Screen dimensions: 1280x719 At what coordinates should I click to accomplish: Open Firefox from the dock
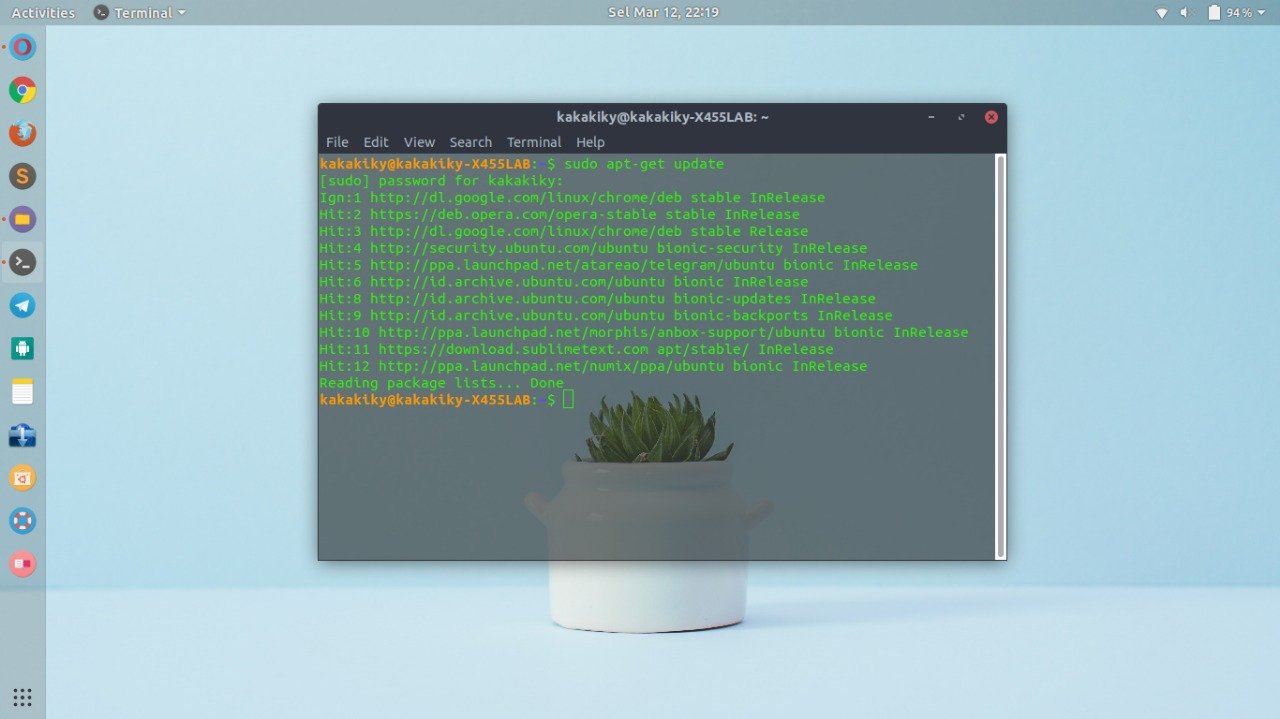click(23, 133)
